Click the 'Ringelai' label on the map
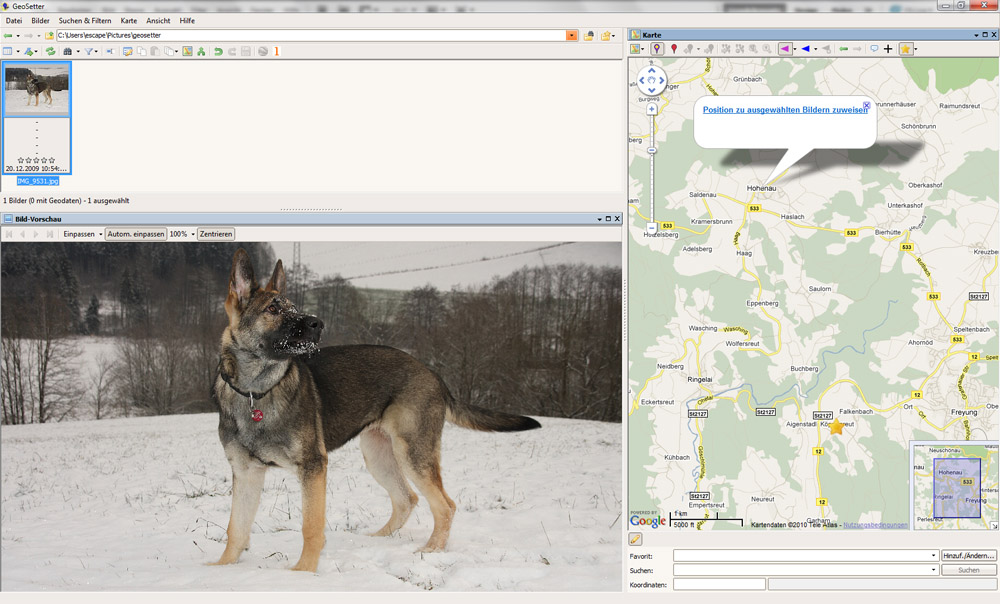This screenshot has height=604, width=1000. [700, 379]
